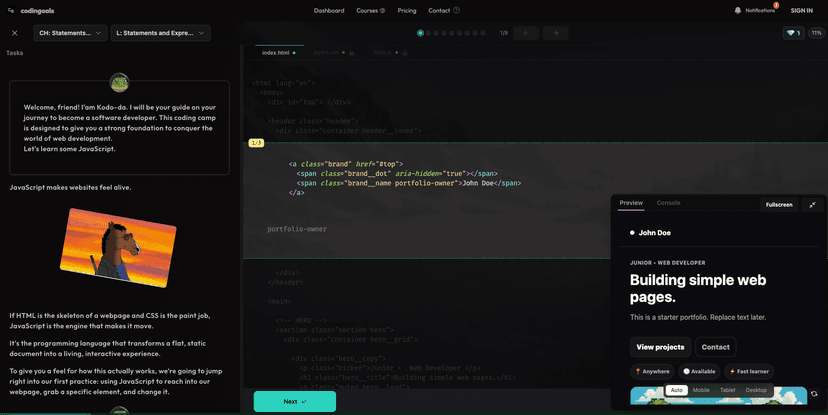Open the Contact nav item
The width and height of the screenshot is (828, 415).
click(x=439, y=11)
